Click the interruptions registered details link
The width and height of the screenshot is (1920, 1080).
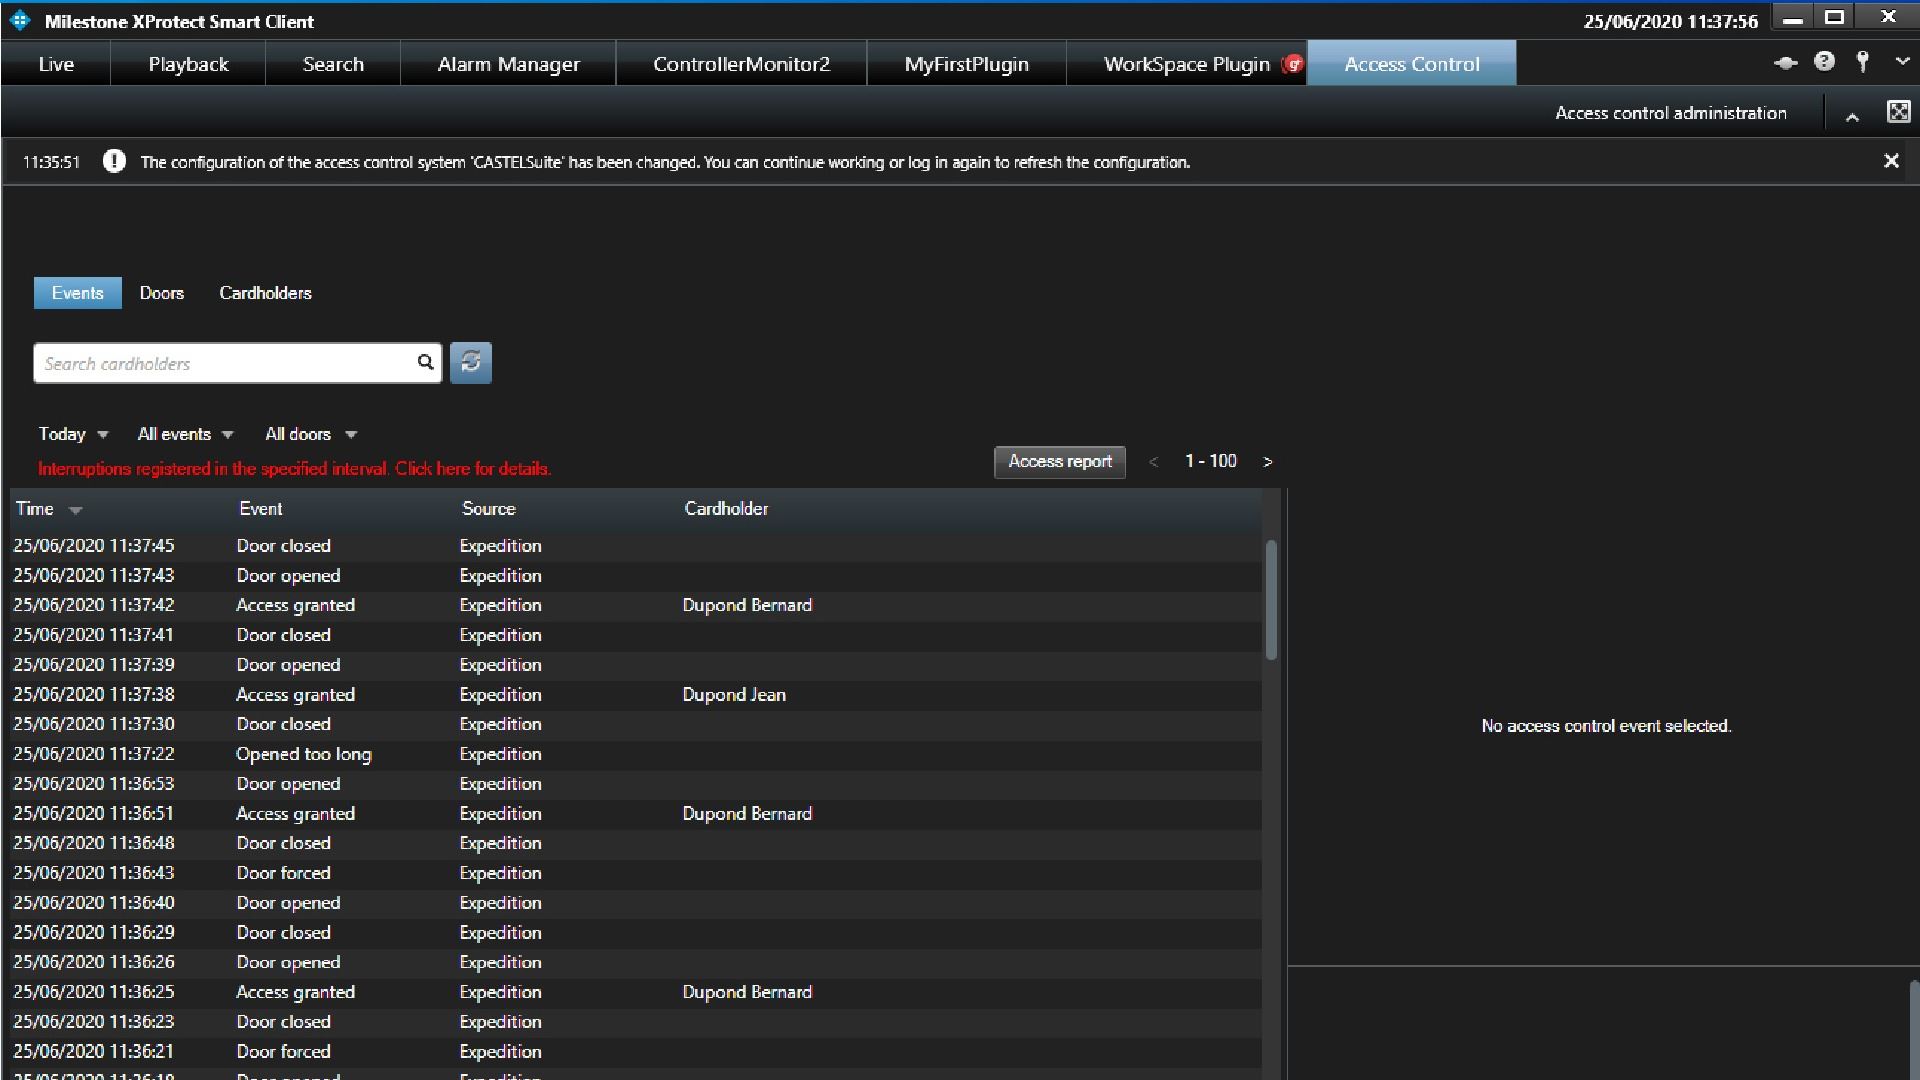click(294, 468)
